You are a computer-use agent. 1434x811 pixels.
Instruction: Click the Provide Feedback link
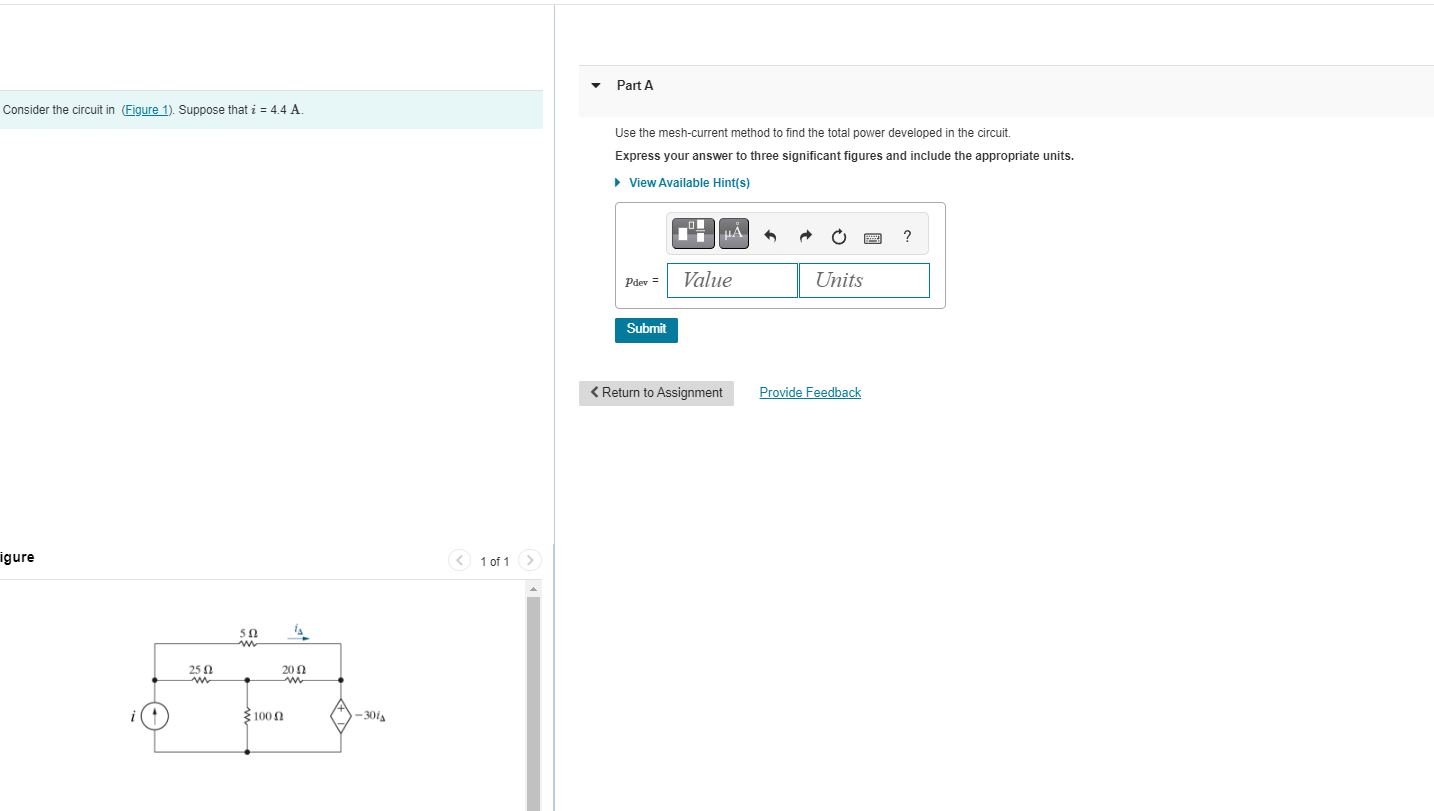(810, 392)
